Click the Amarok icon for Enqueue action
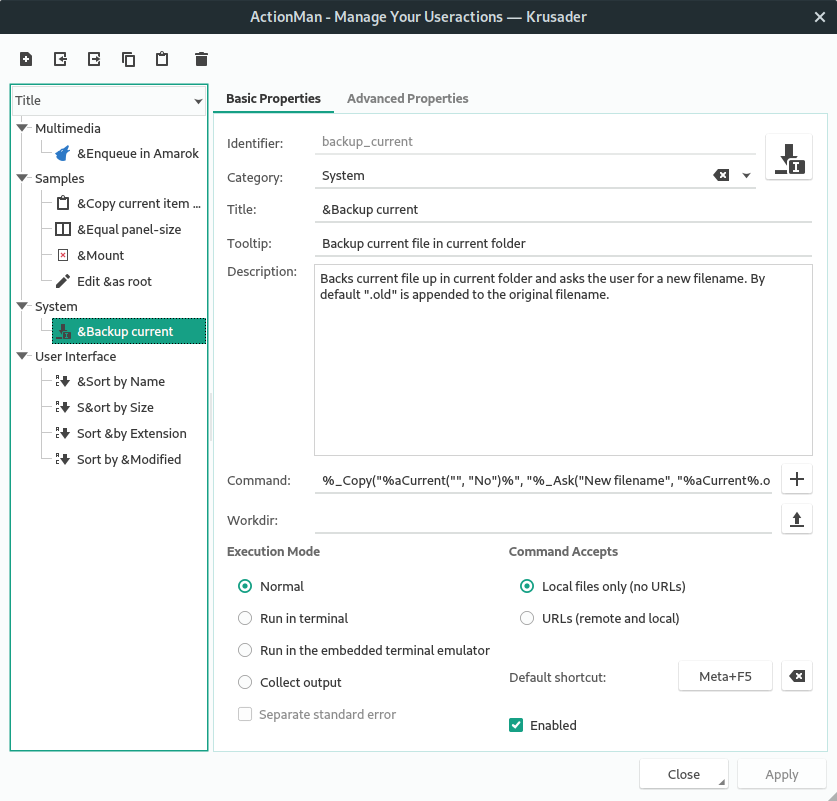The height and width of the screenshot is (801, 837). coord(63,154)
